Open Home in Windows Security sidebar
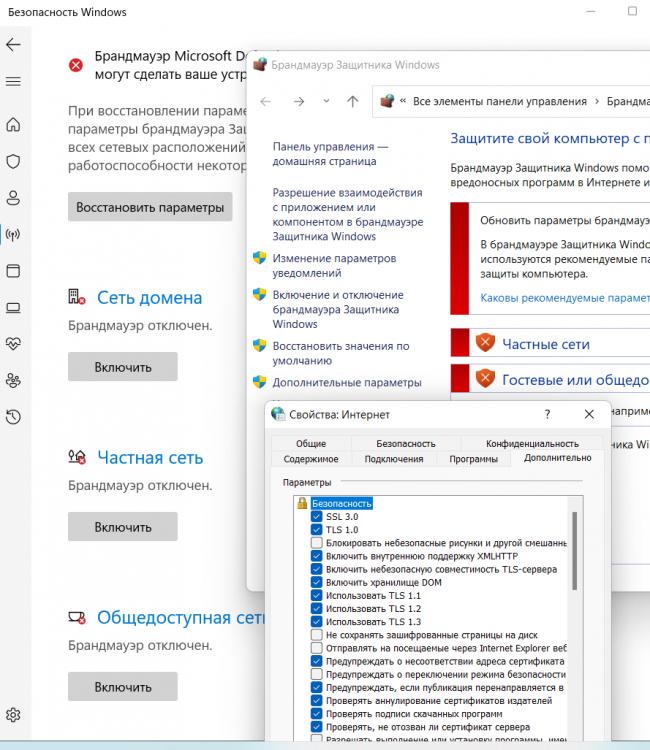Viewport: 650px width, 750px height. click(13, 124)
